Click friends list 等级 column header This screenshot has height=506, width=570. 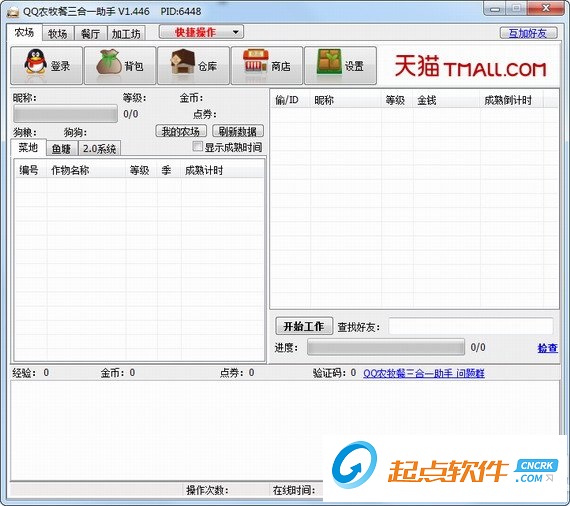397,100
